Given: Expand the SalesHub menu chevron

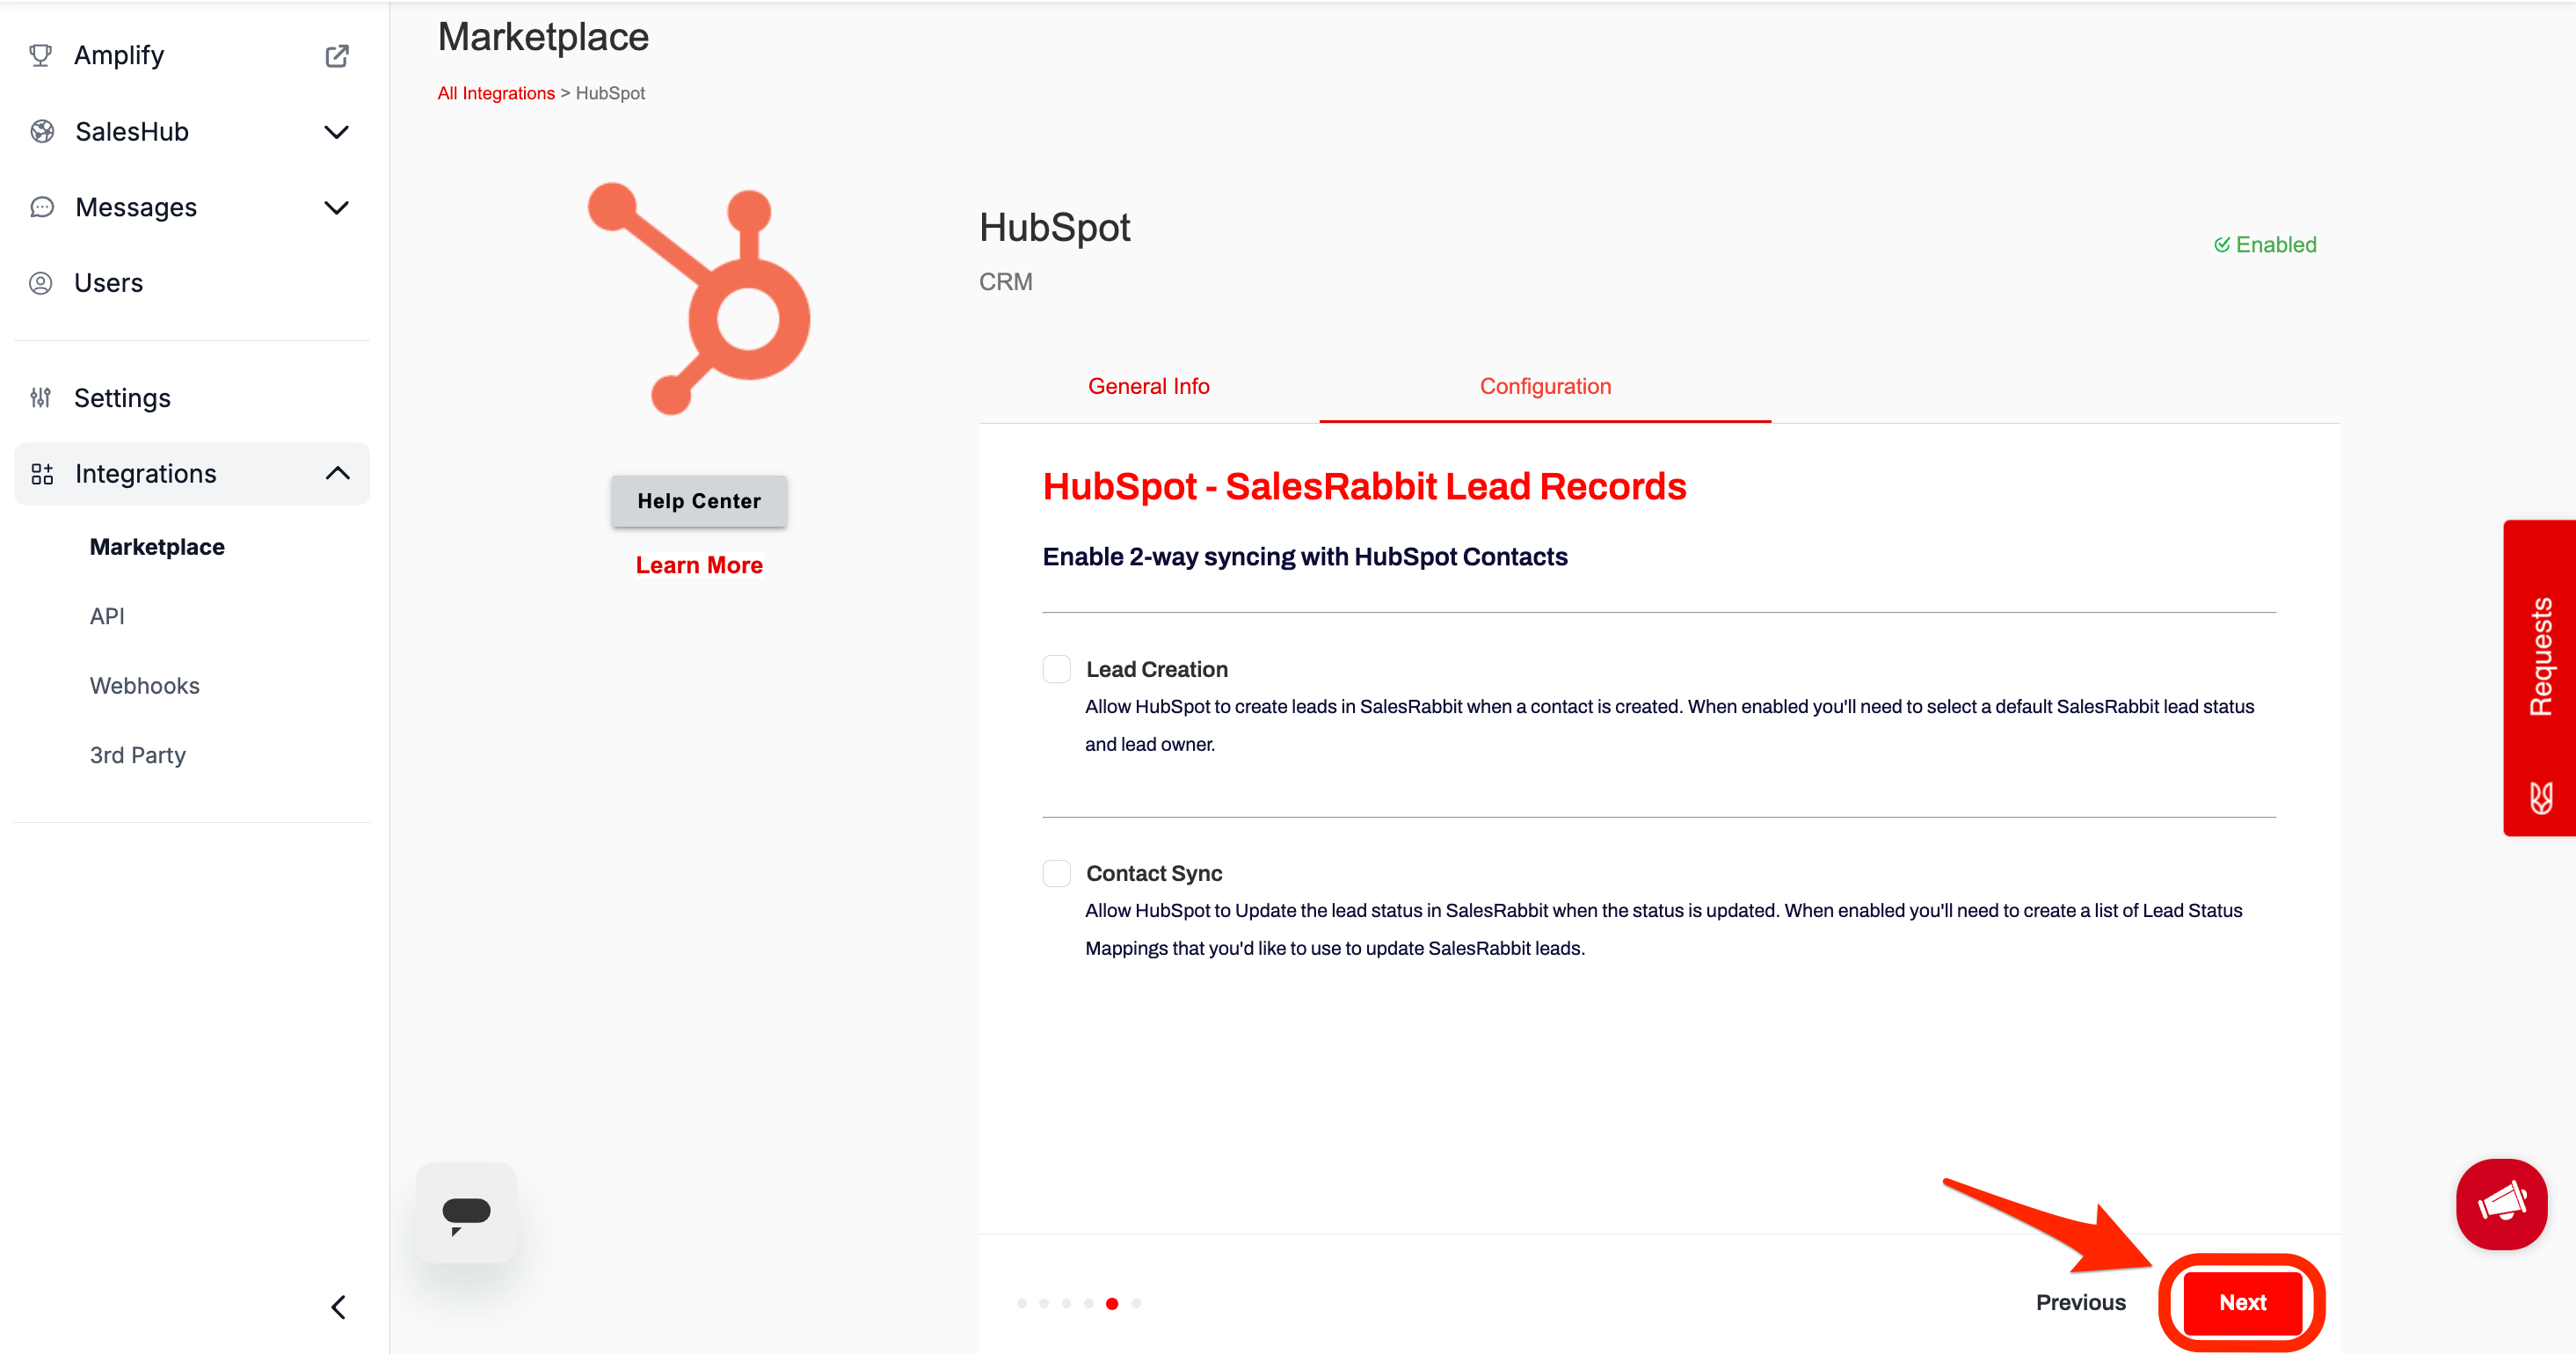Looking at the screenshot, I should pos(337,132).
